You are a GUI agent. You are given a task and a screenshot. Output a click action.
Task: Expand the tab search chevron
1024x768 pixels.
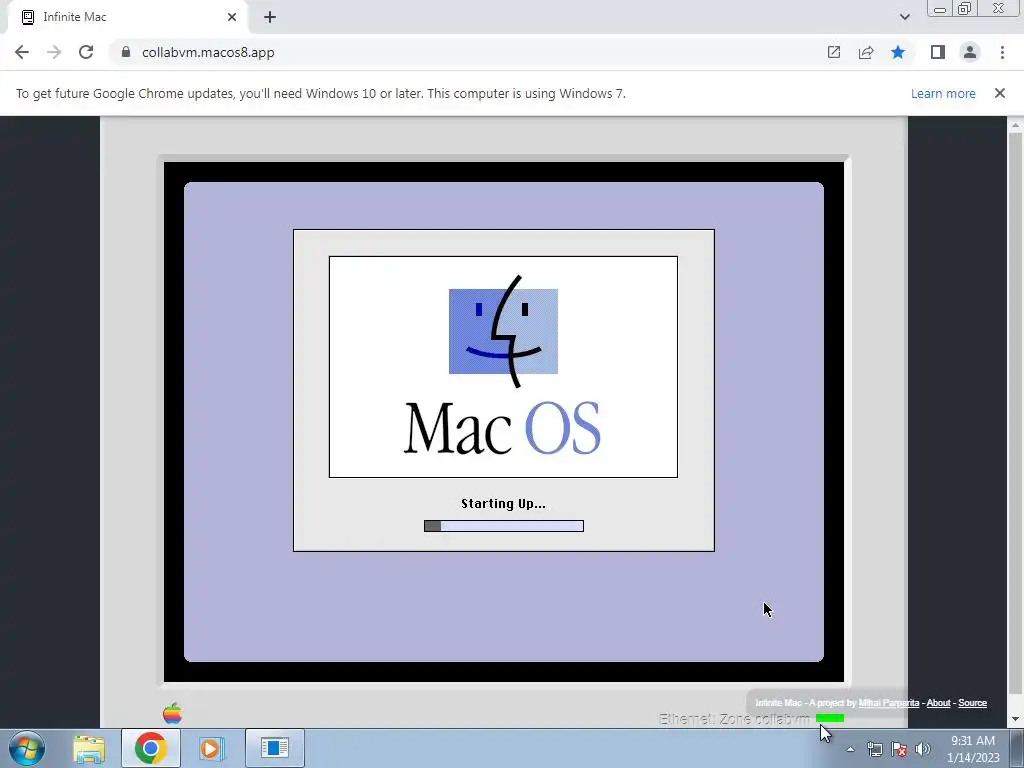[x=904, y=17]
